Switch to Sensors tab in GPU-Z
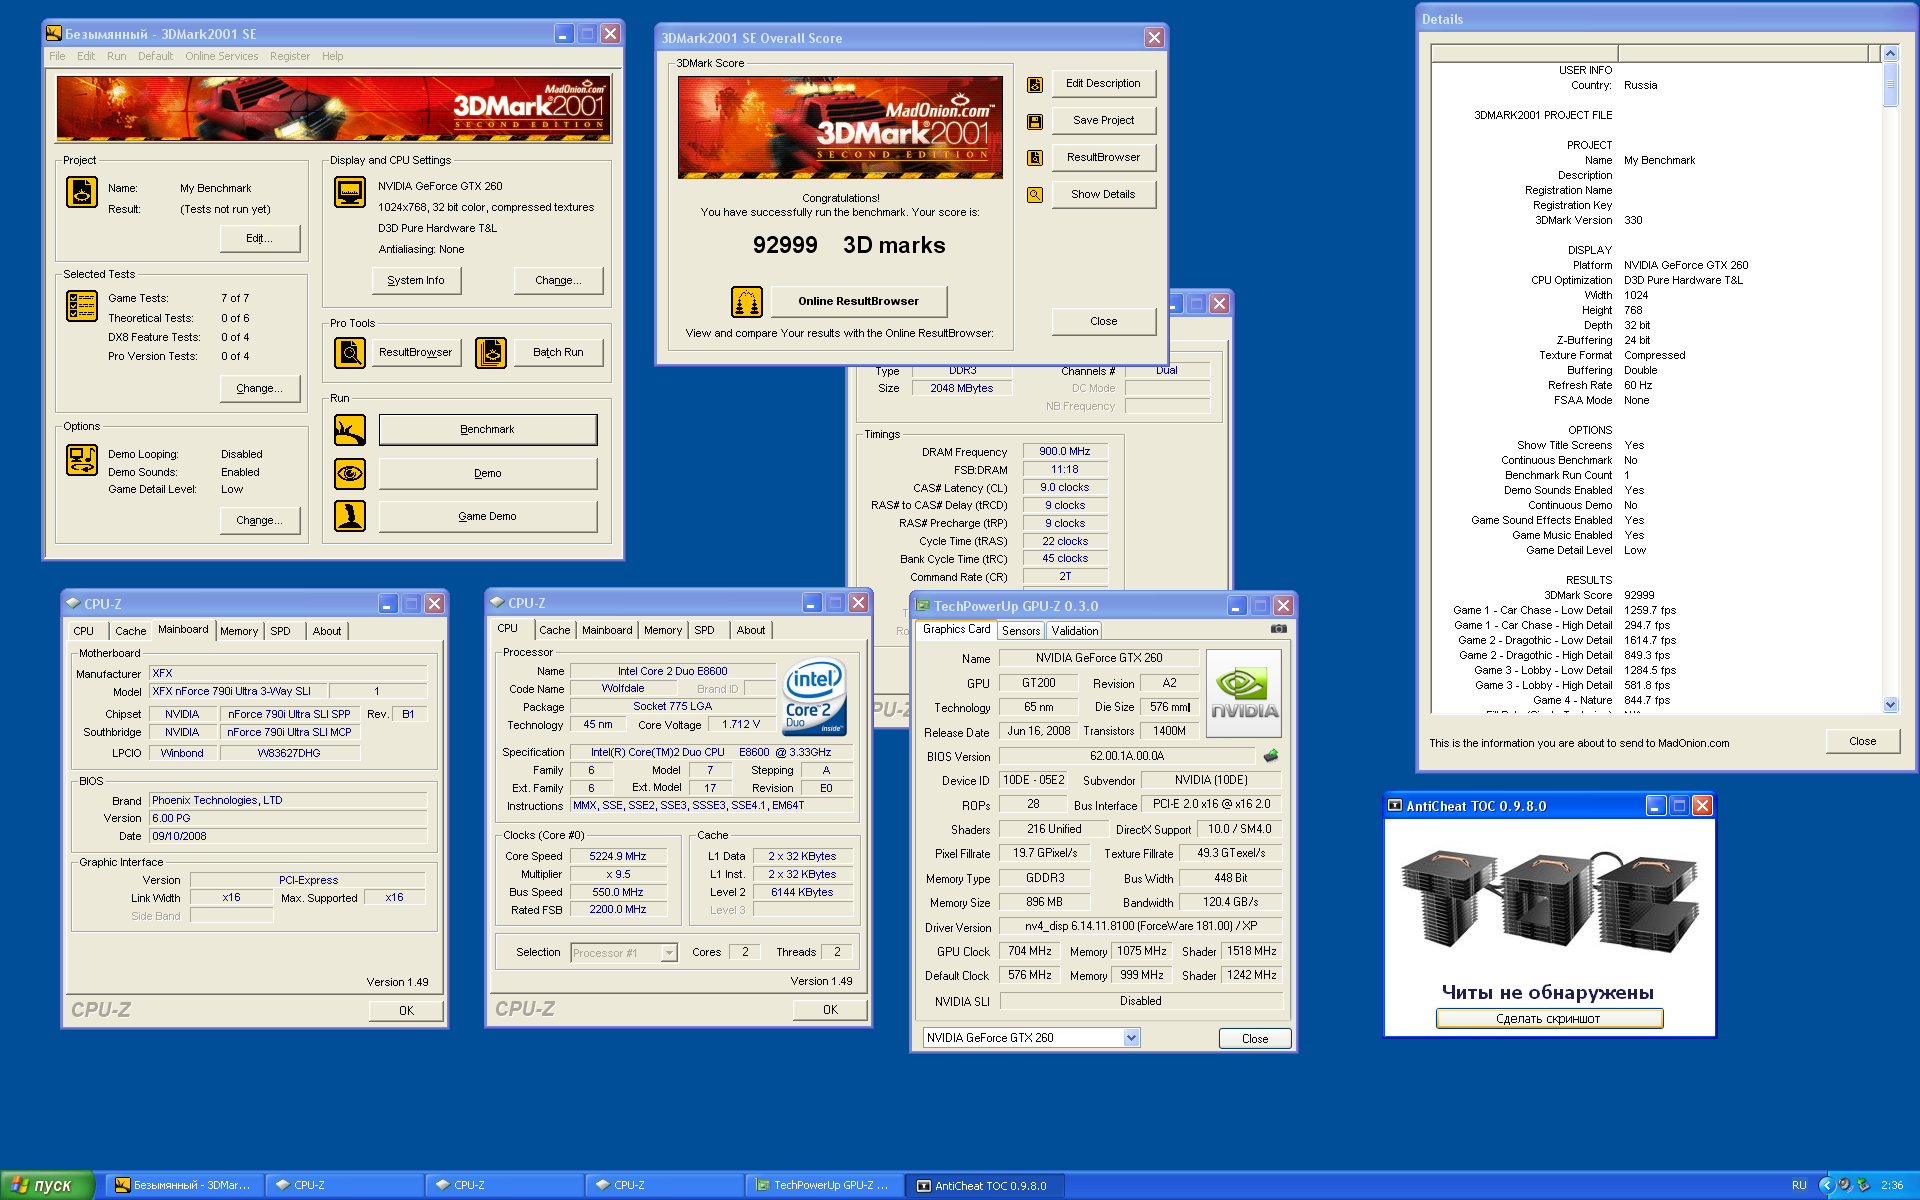The height and width of the screenshot is (1200, 1920). (x=1021, y=631)
